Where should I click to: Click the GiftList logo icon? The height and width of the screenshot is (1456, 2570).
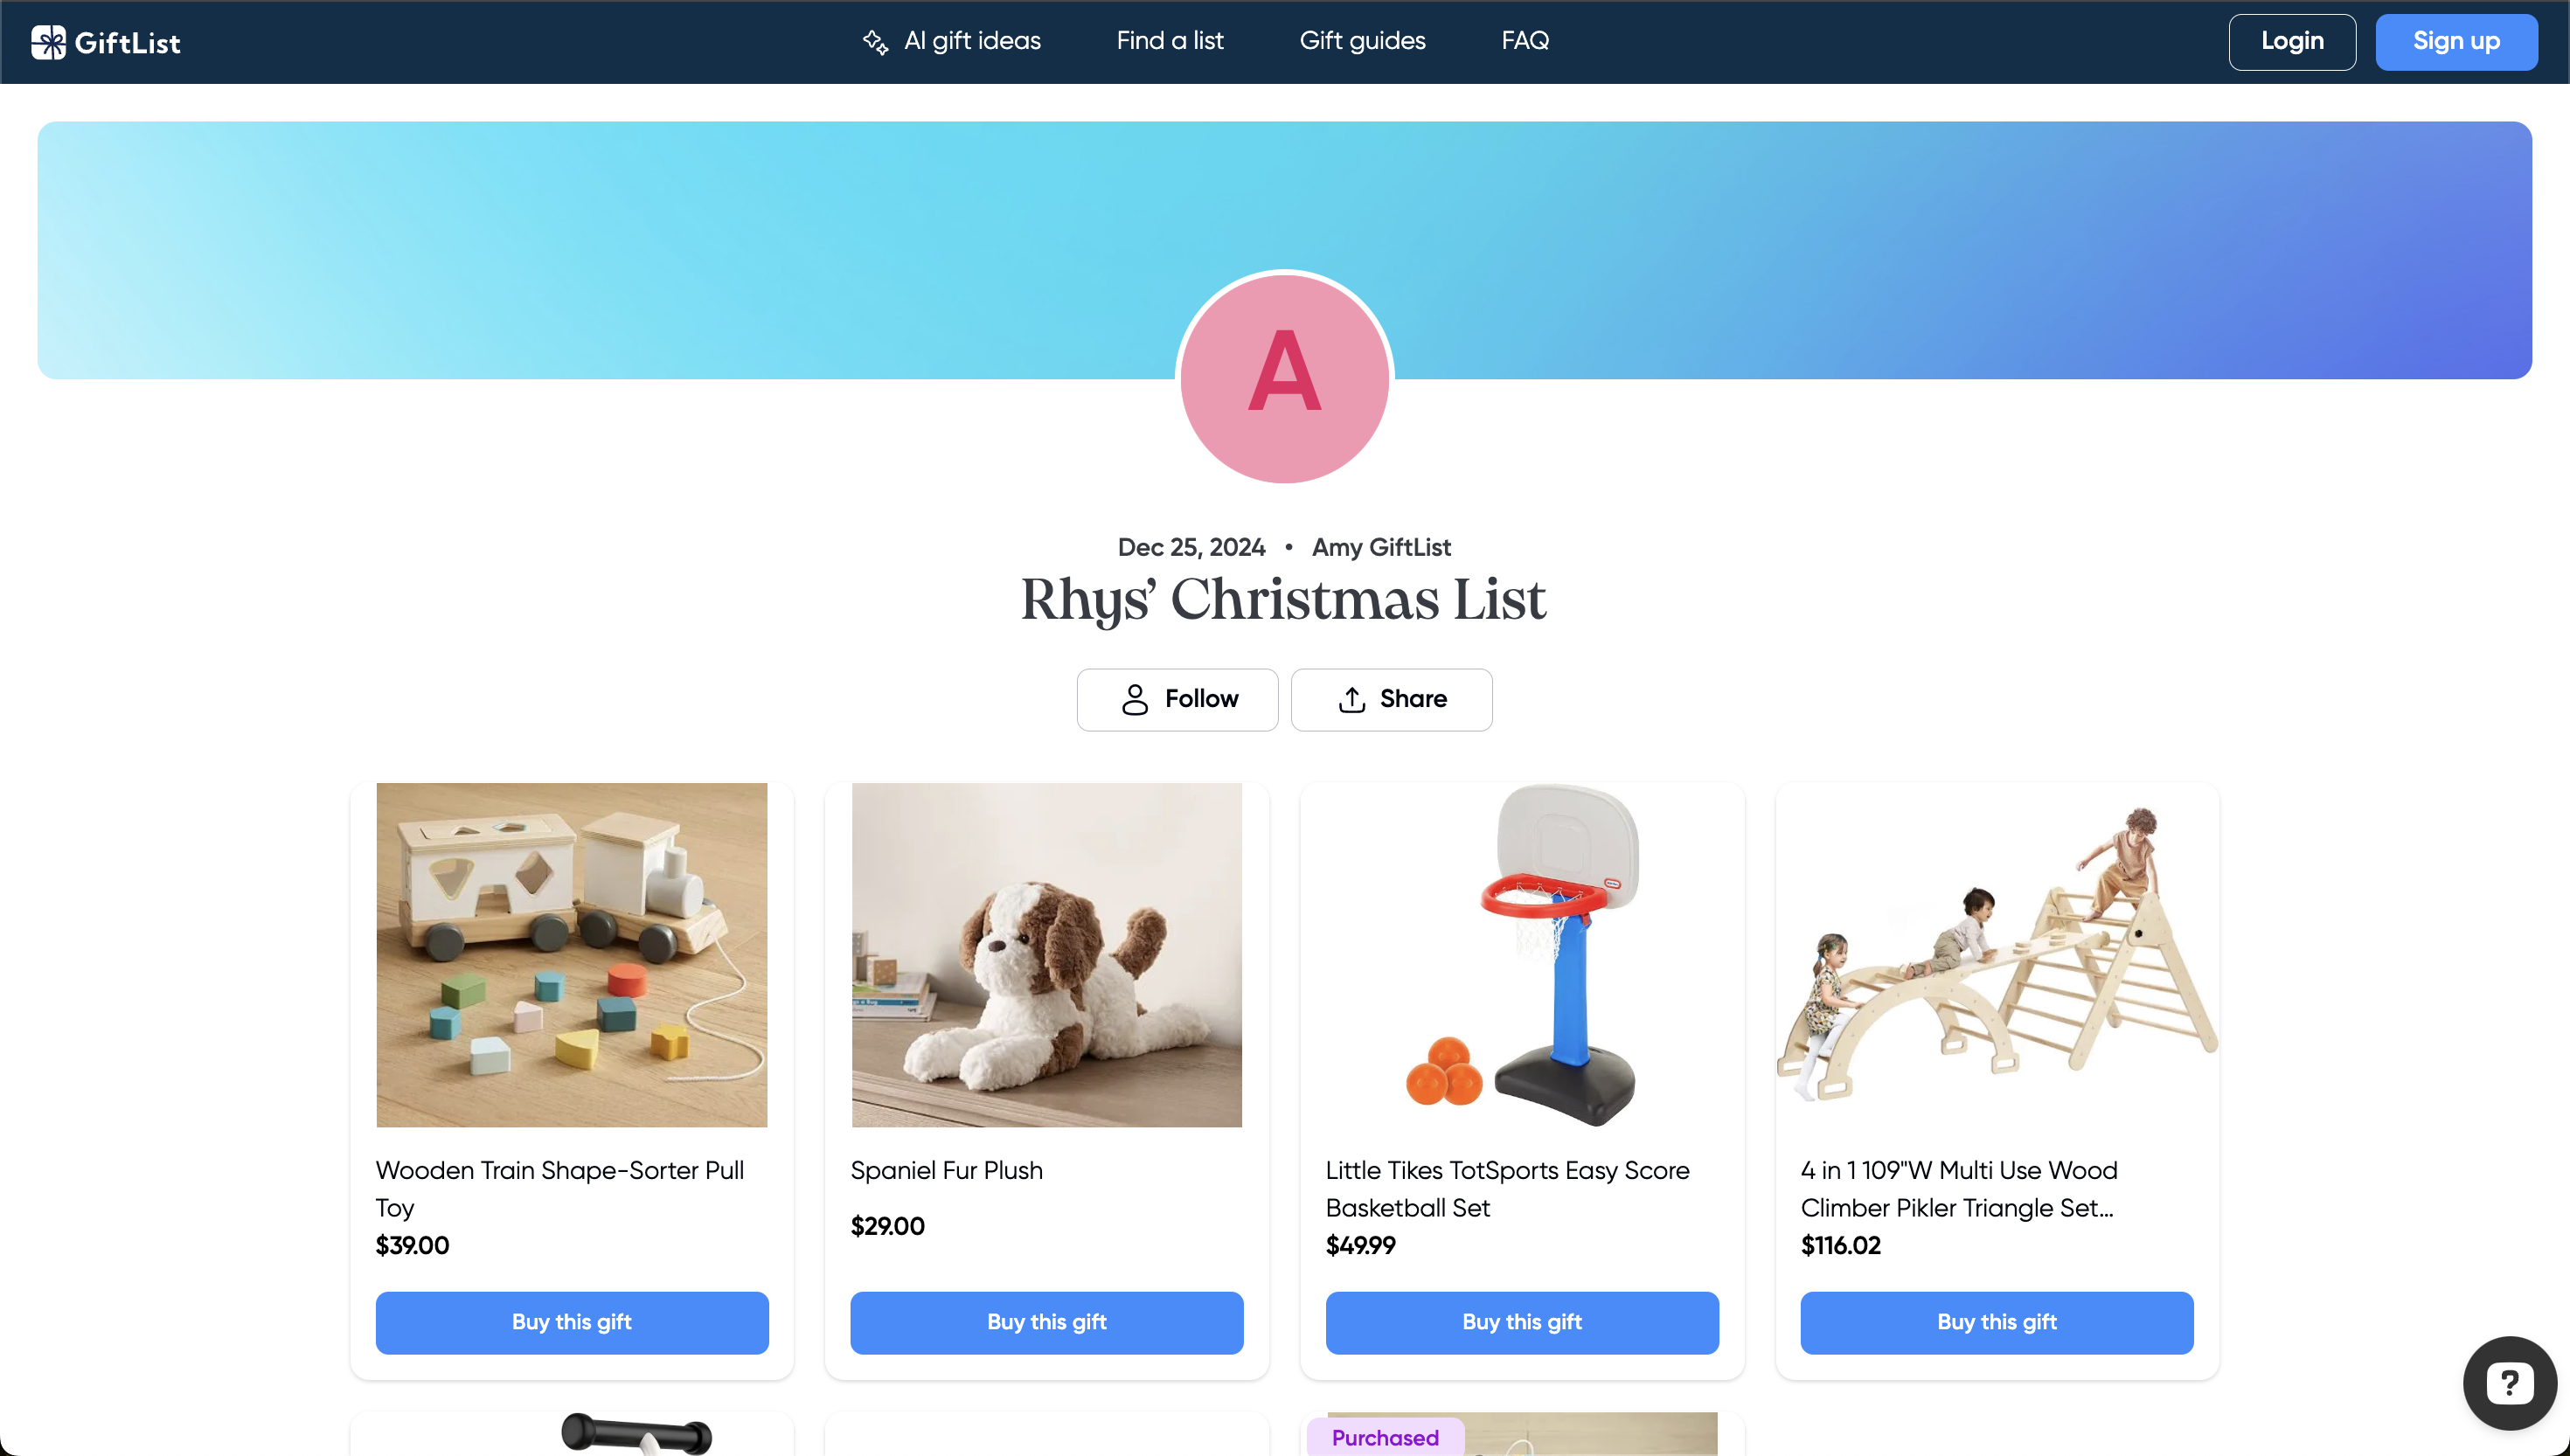coord(48,42)
